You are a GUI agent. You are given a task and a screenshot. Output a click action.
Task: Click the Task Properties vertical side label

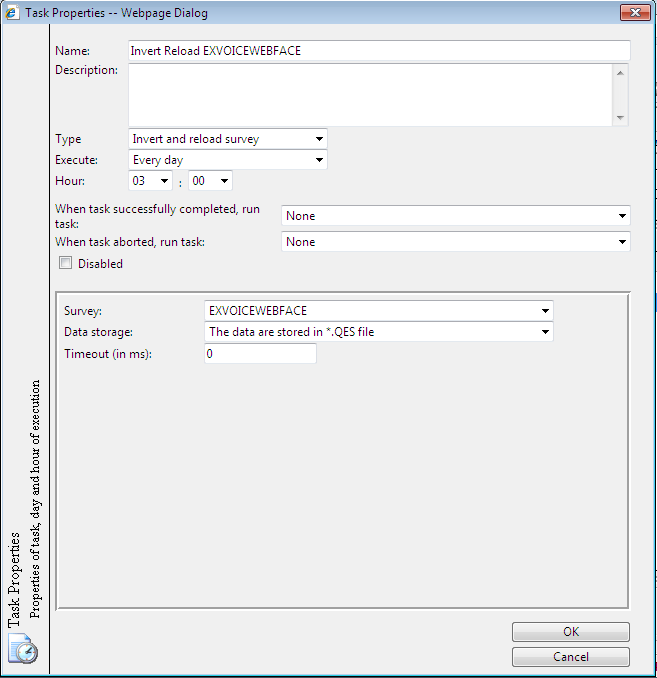(14, 580)
